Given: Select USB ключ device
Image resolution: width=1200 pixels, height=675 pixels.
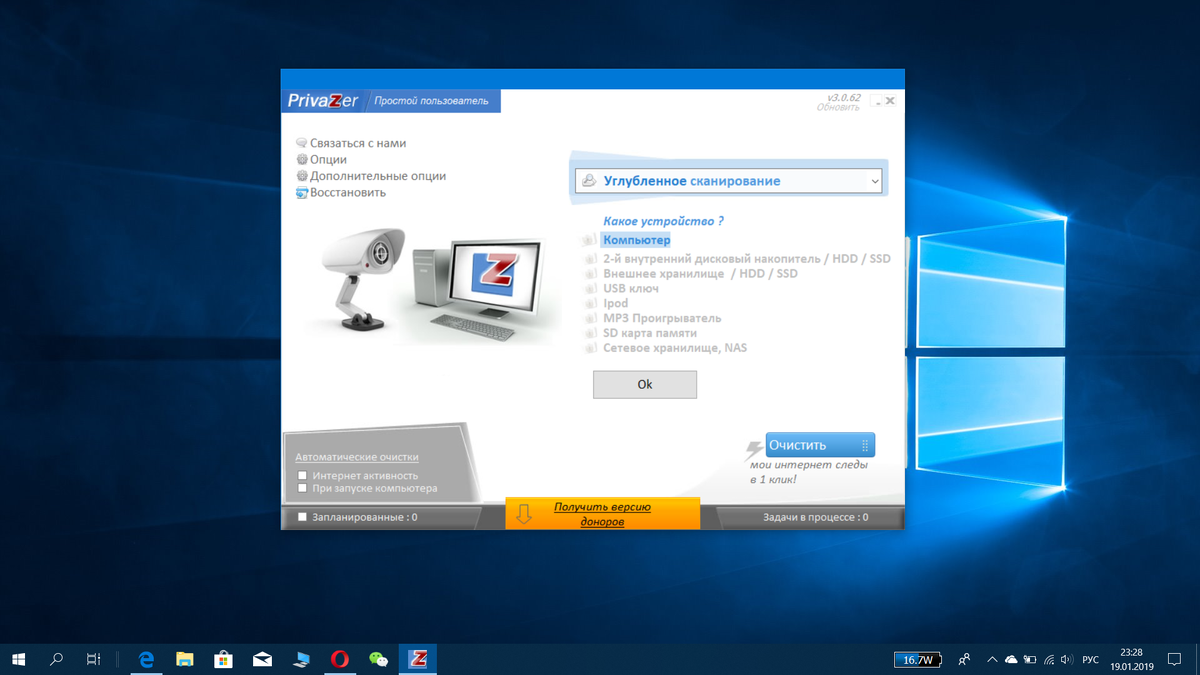Looking at the screenshot, I should pyautogui.click(x=631, y=288).
